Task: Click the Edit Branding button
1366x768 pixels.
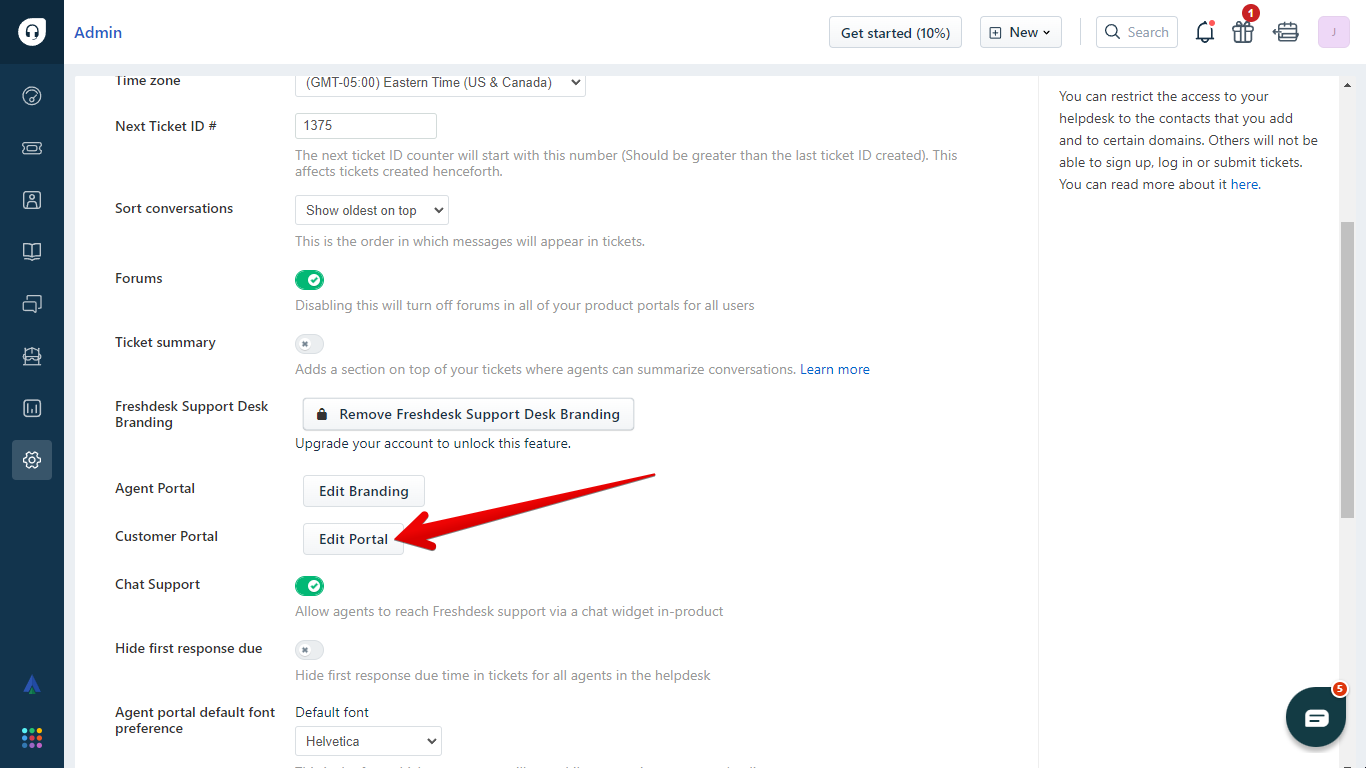Action: 364,491
